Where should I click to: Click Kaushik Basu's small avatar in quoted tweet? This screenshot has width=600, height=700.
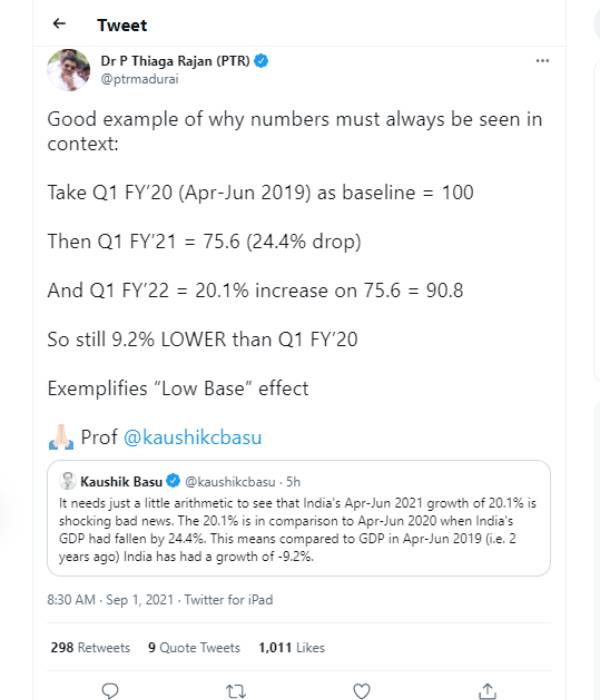tap(69, 478)
